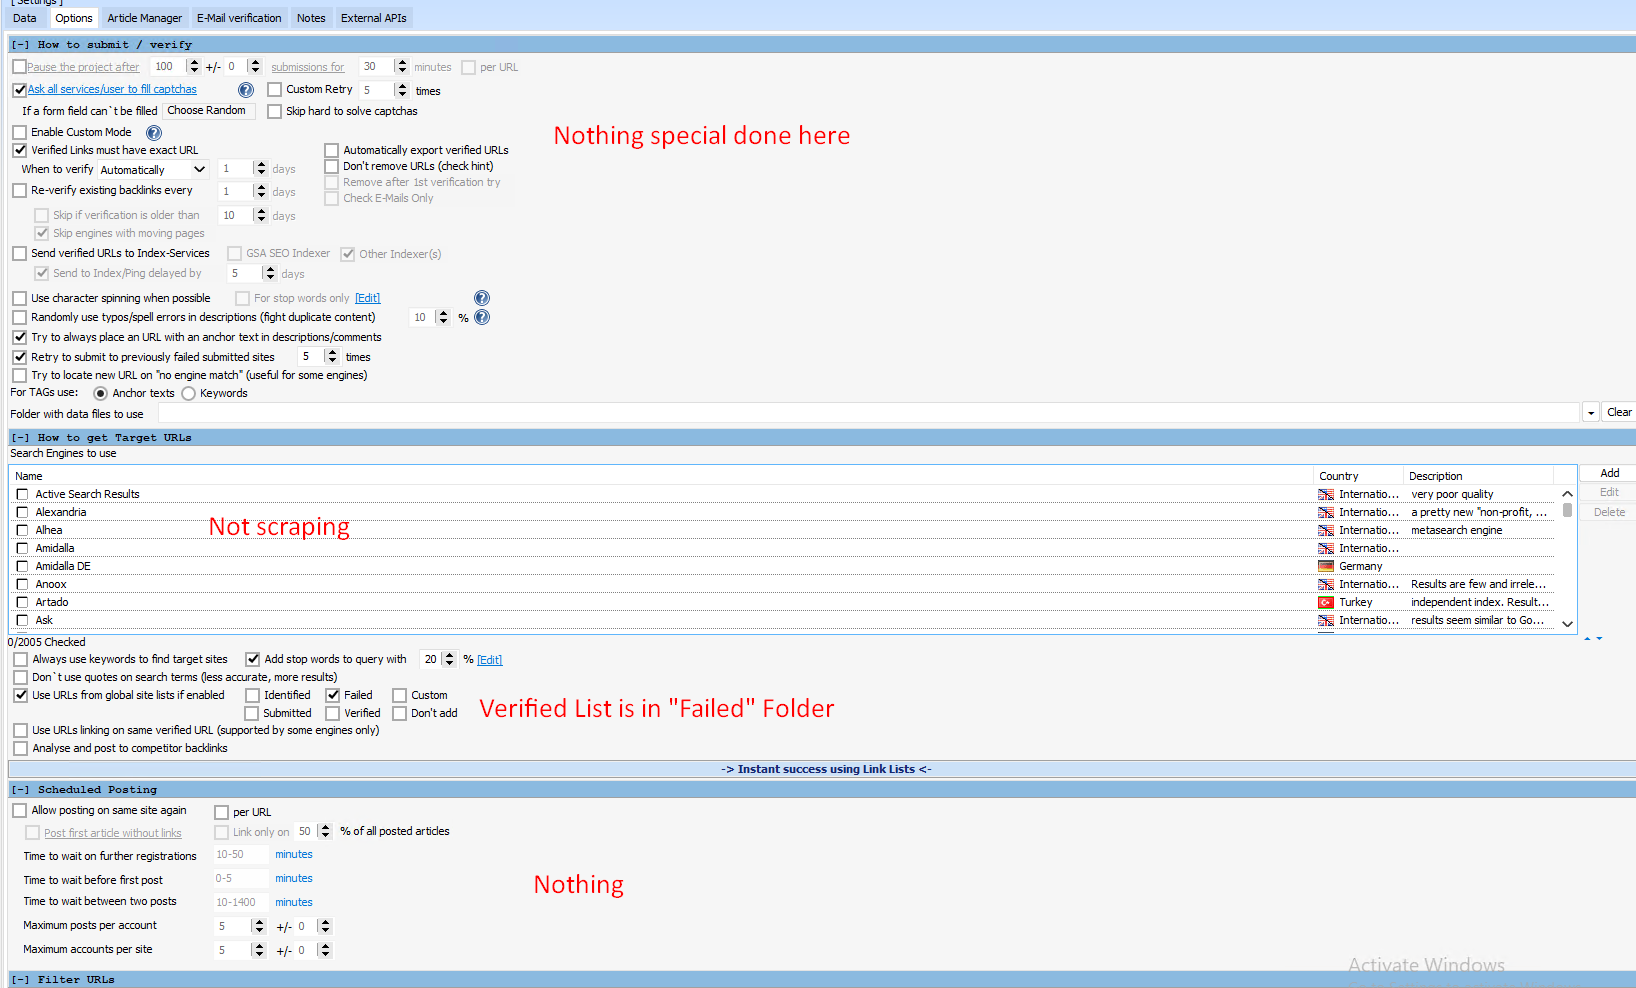
Task: Click flag icon in Active Search Results row
Action: [x=1326, y=495]
